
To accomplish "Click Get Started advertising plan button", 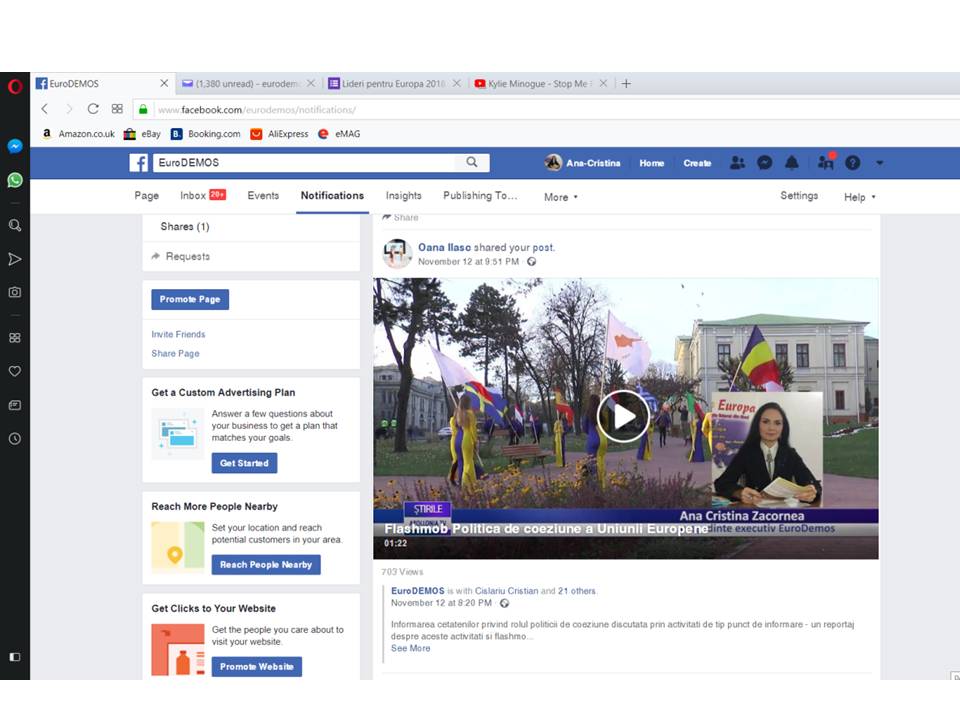I will point(244,463).
